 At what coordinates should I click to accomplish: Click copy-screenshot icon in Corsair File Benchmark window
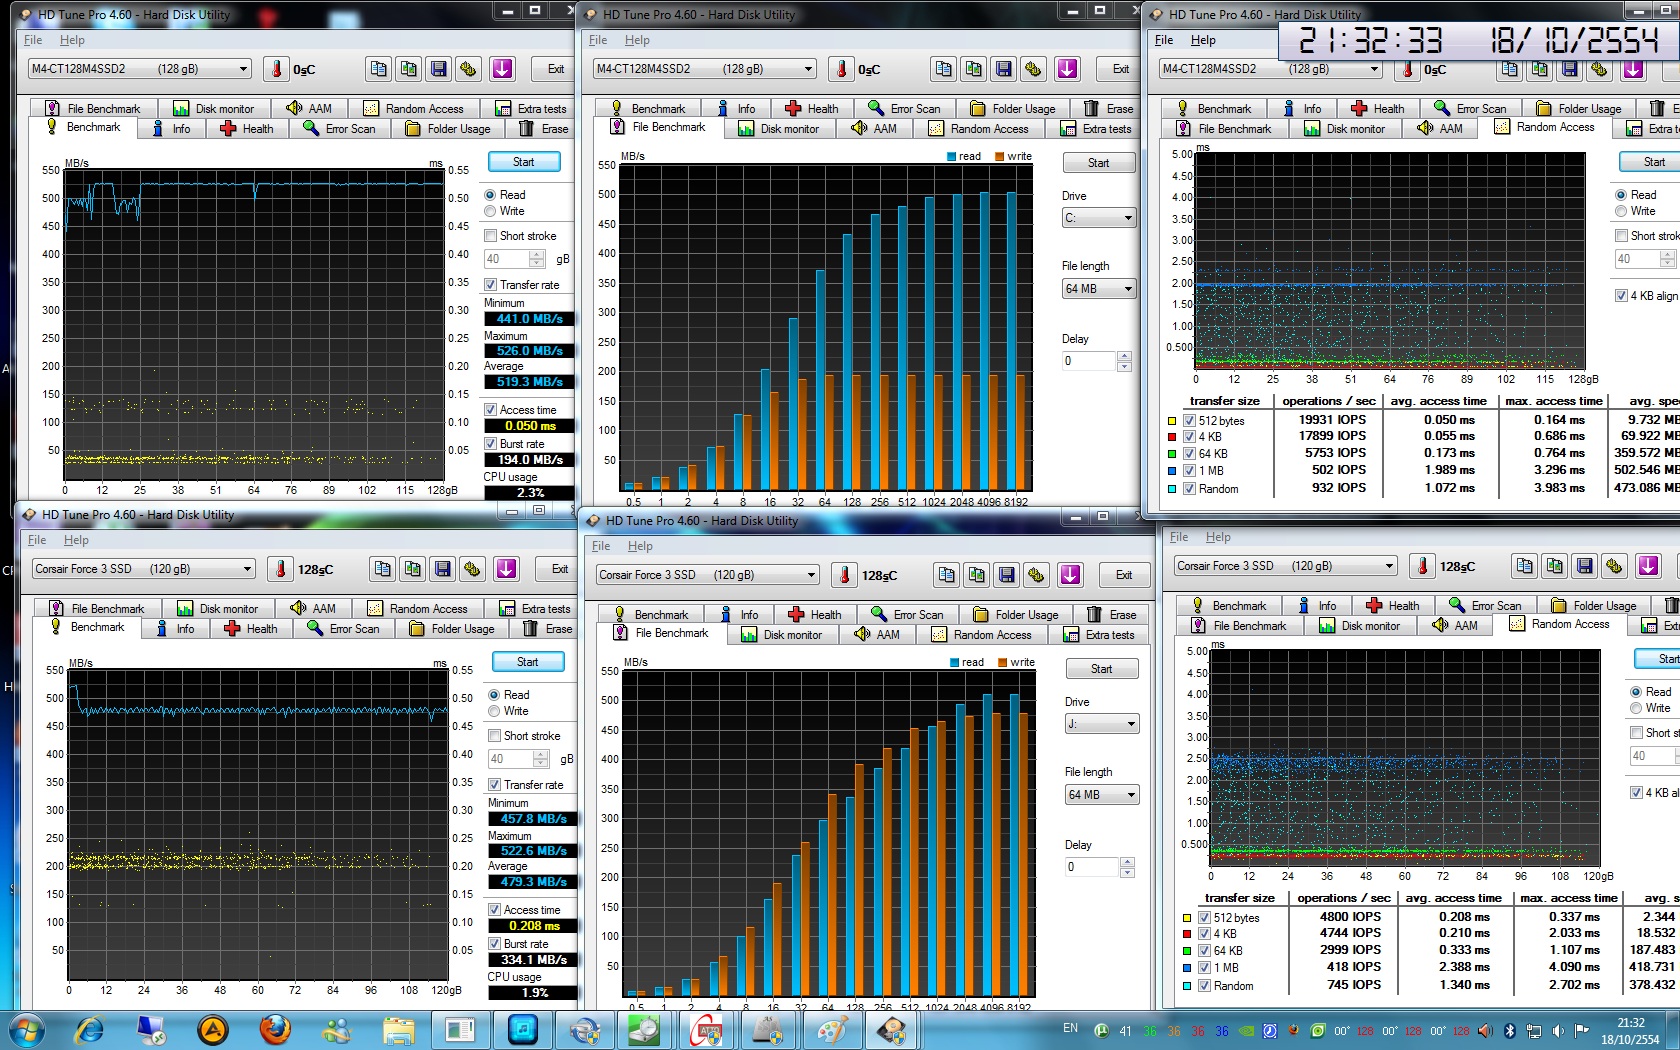976,575
